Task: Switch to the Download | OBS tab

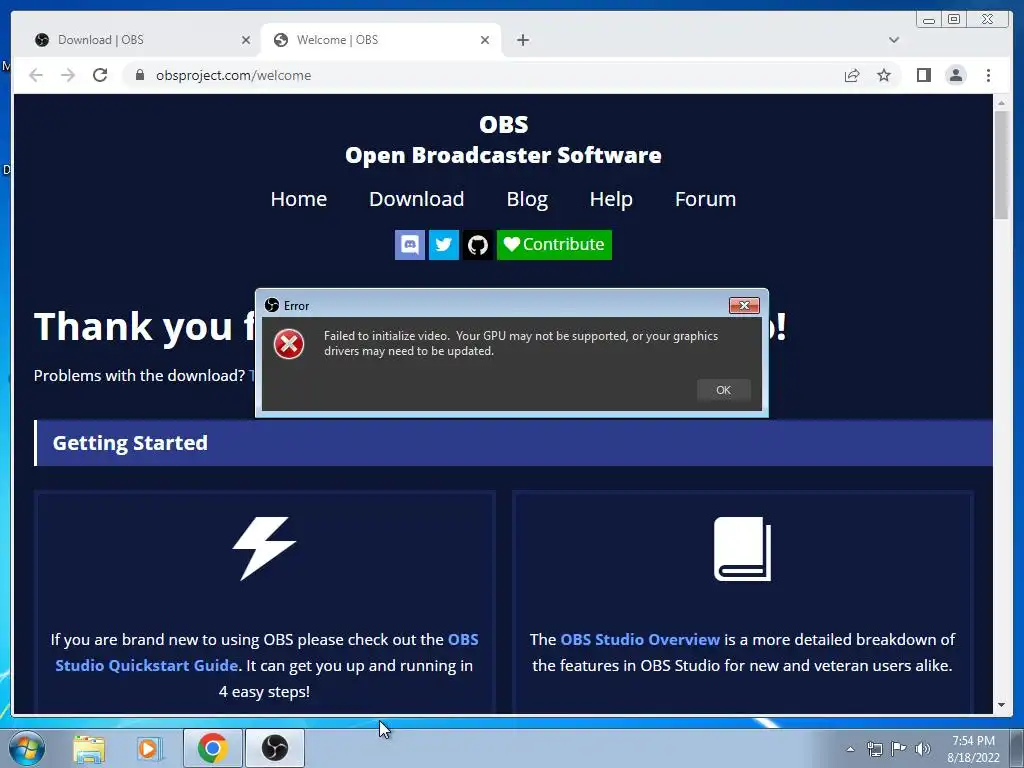Action: pos(140,40)
